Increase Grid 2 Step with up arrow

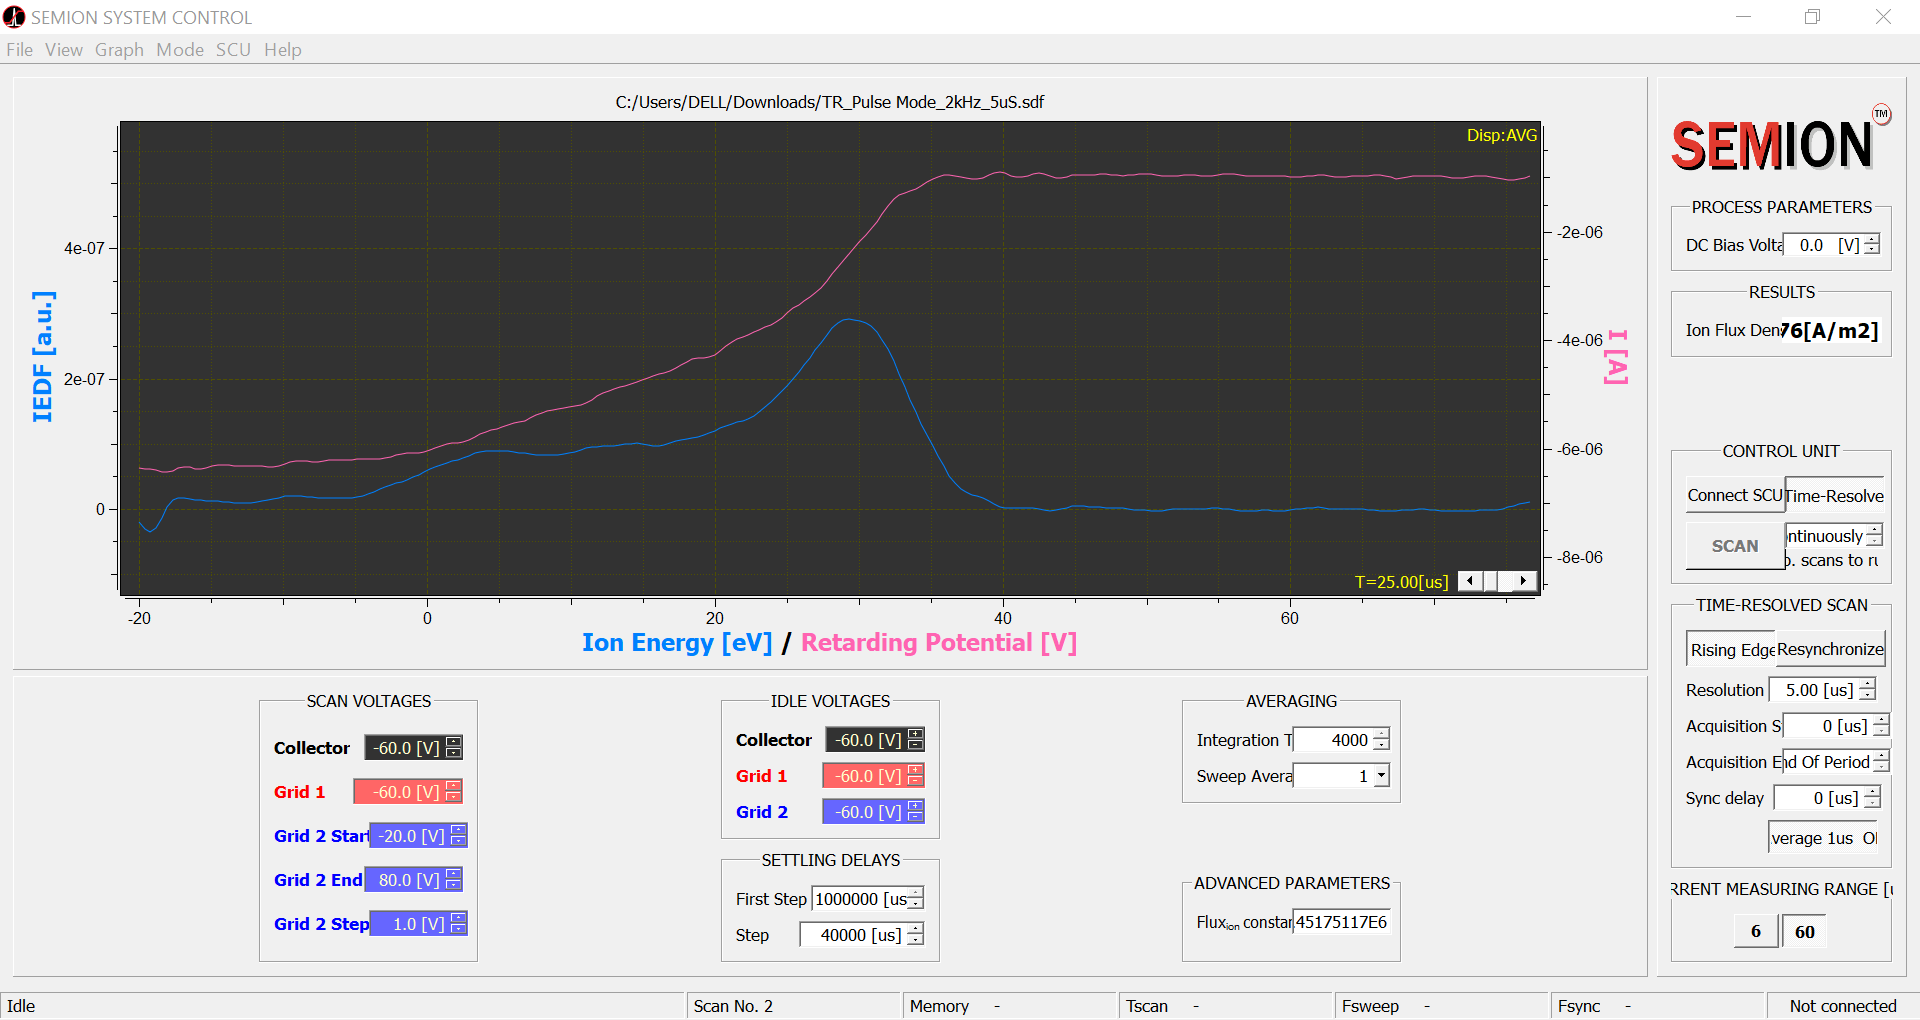pyautogui.click(x=458, y=918)
